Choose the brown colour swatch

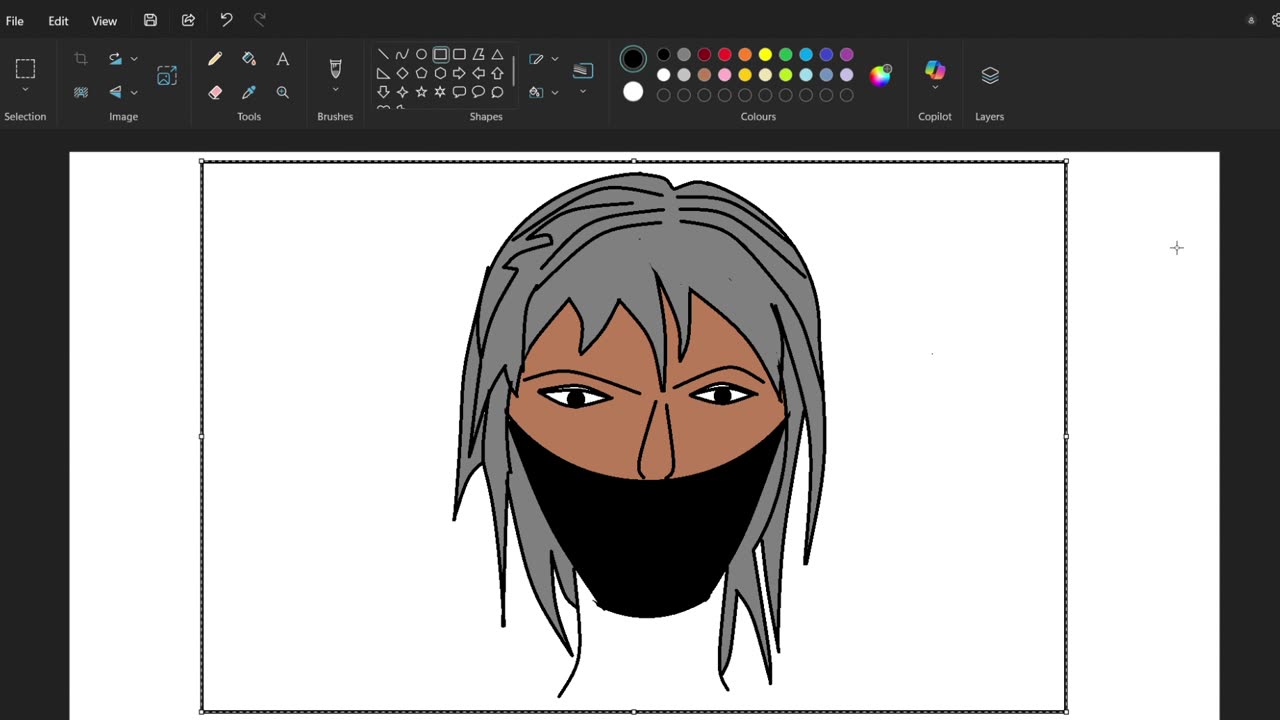pos(704,75)
